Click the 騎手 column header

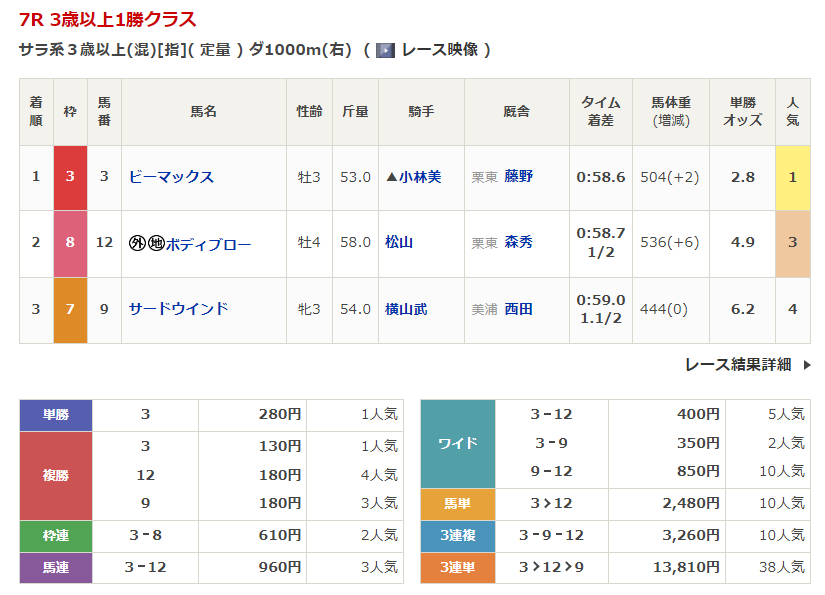point(421,112)
